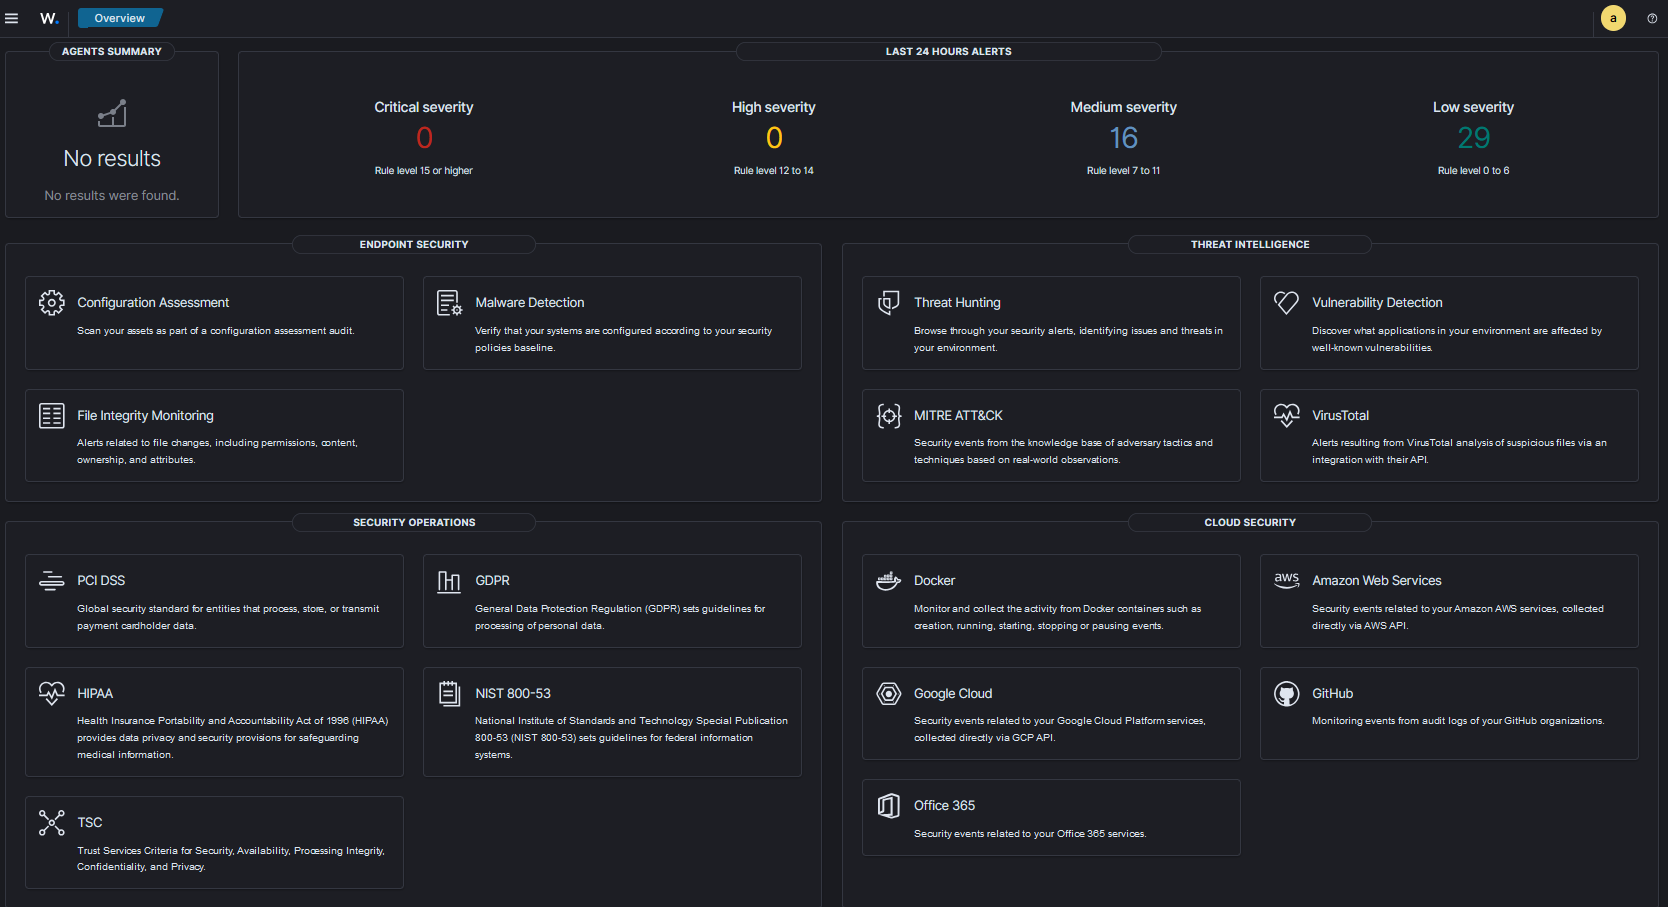
Task: Click the Configuration Assessment gear icon
Action: pos(52,302)
